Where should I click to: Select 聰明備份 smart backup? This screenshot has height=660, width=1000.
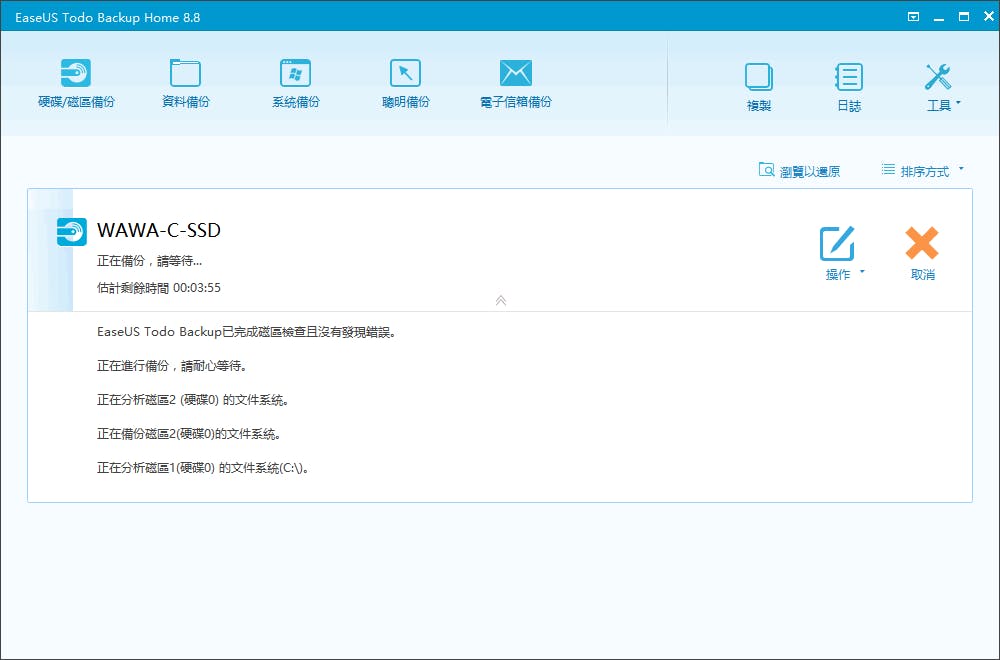pyautogui.click(x=406, y=84)
